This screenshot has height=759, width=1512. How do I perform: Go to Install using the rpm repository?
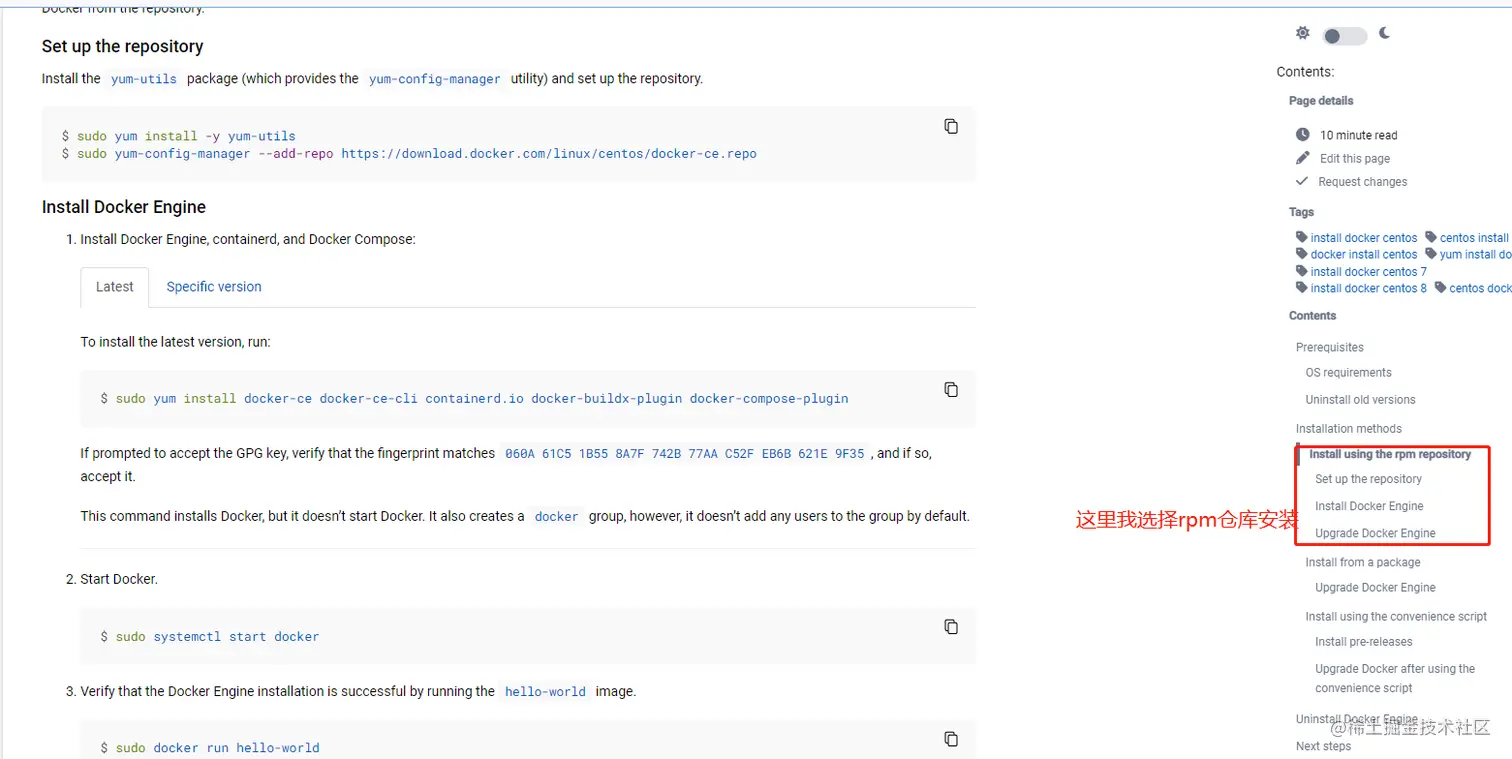tap(1390, 454)
